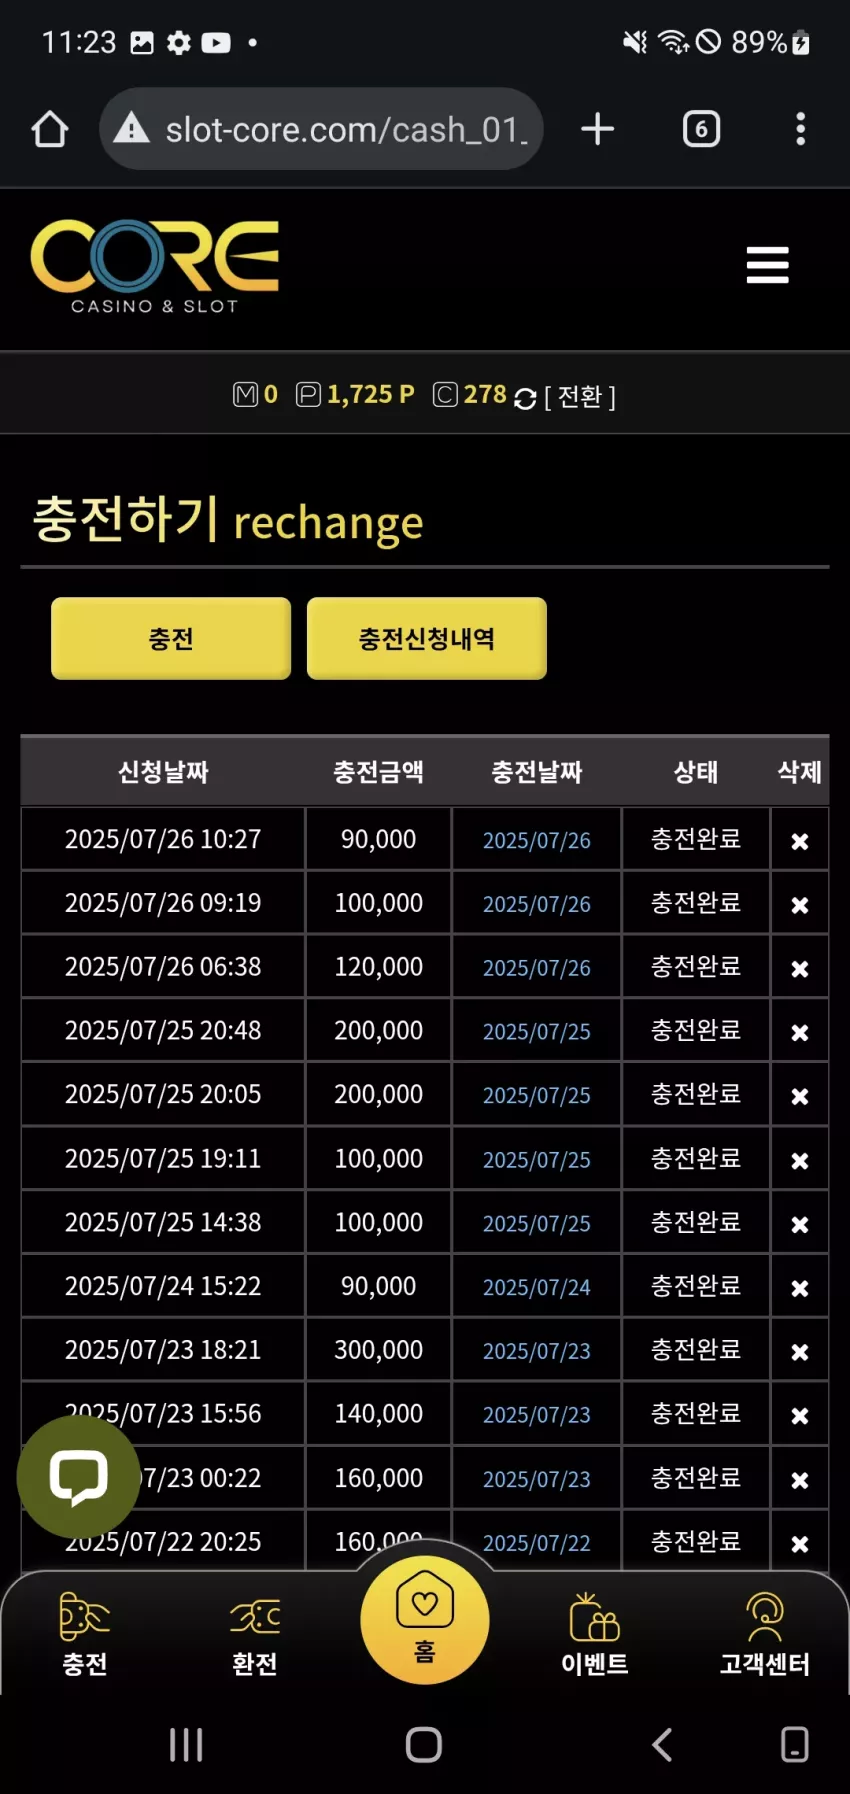The height and width of the screenshot is (1794, 850).
Task: Click the yellow 충전 button
Action: click(171, 639)
